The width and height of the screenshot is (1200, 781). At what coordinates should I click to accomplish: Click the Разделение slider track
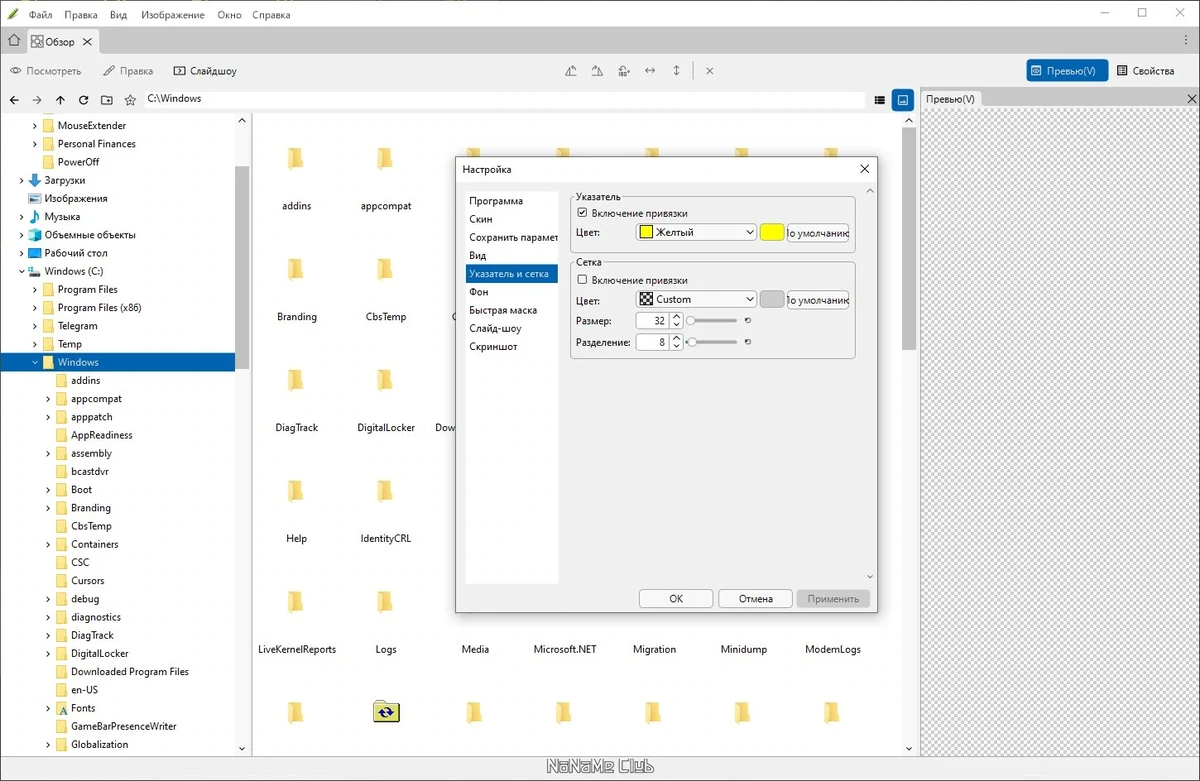click(x=712, y=342)
